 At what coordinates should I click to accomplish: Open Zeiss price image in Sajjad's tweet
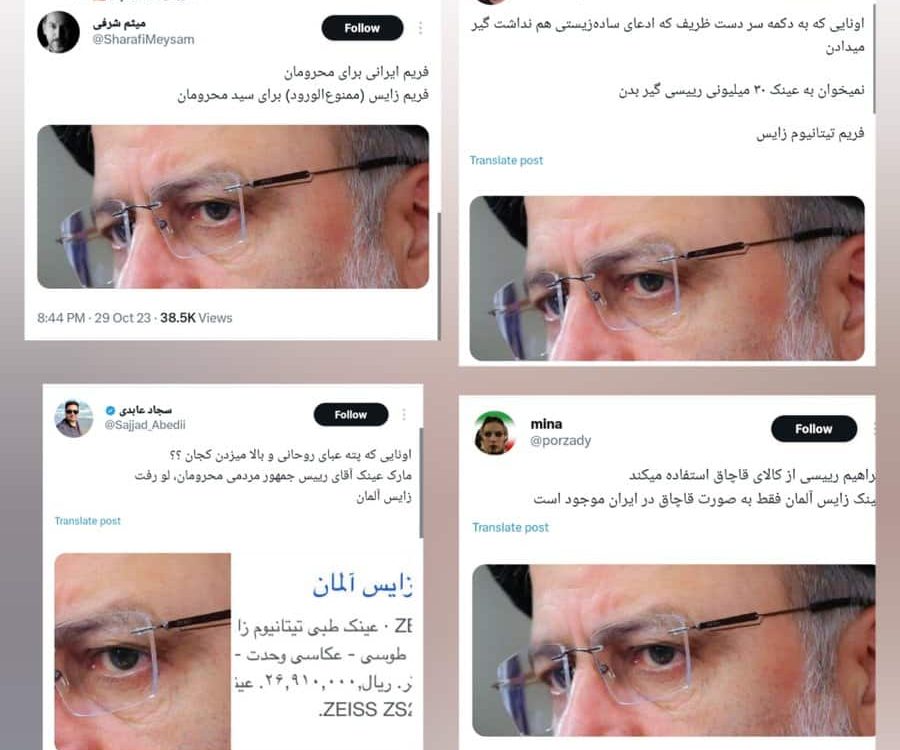pos(233,651)
